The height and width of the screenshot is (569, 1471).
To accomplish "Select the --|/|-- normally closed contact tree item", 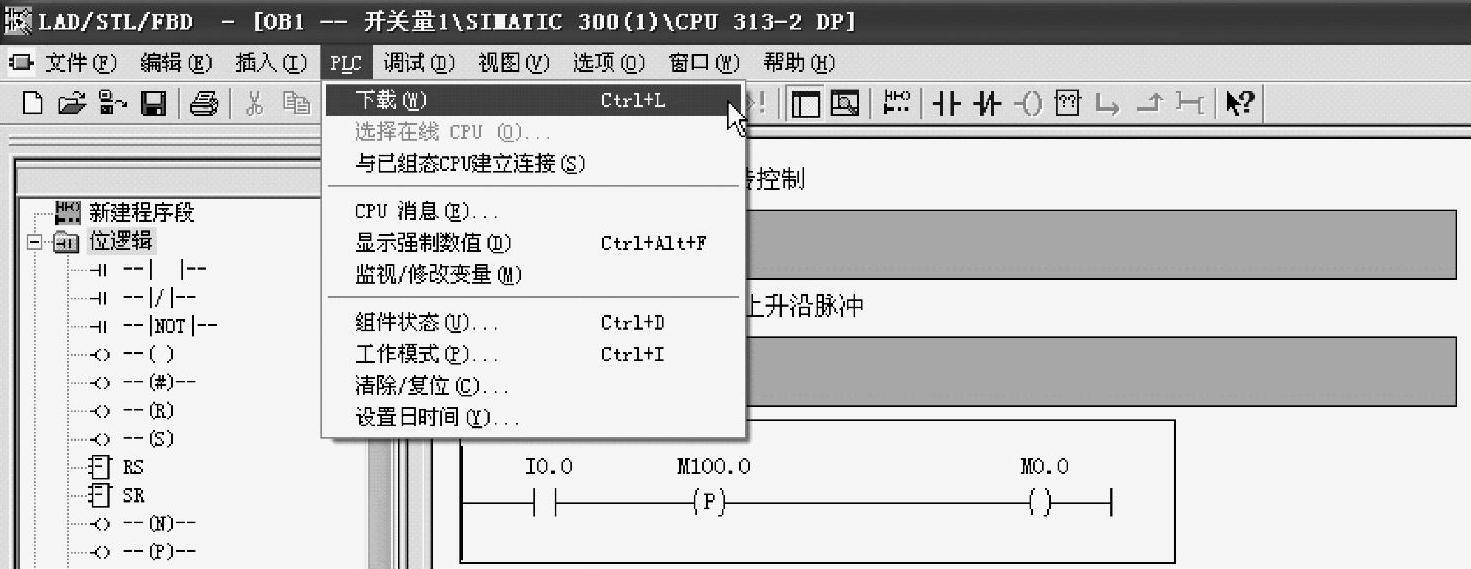I will click(159, 297).
